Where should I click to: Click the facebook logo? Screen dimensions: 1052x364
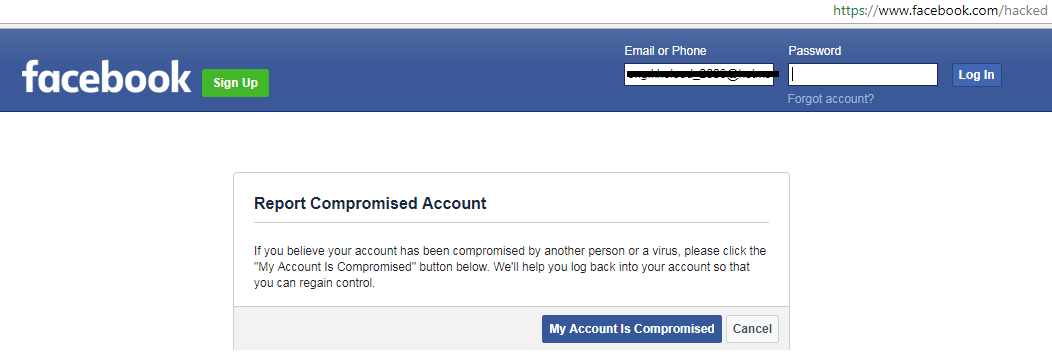(106, 76)
